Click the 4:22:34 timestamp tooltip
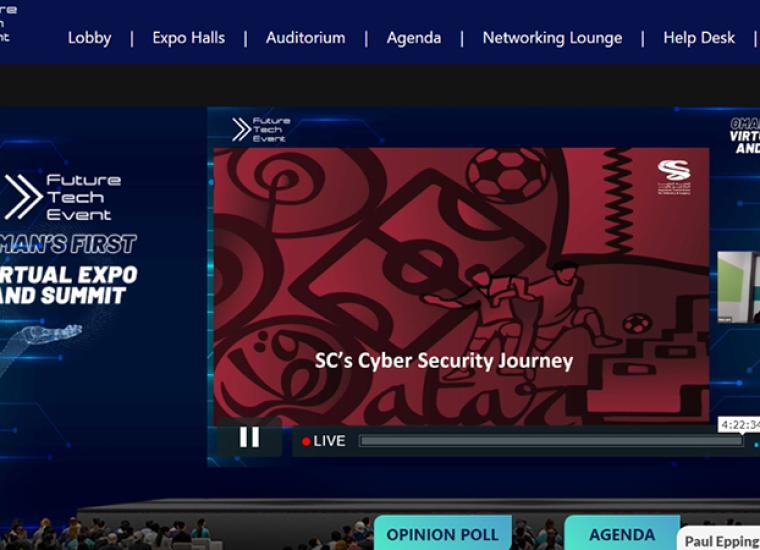This screenshot has width=760, height=550. (739, 424)
